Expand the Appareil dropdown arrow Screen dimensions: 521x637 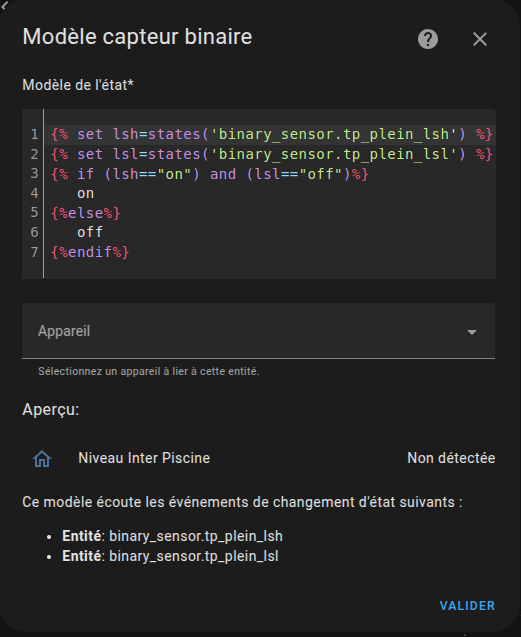(471, 332)
